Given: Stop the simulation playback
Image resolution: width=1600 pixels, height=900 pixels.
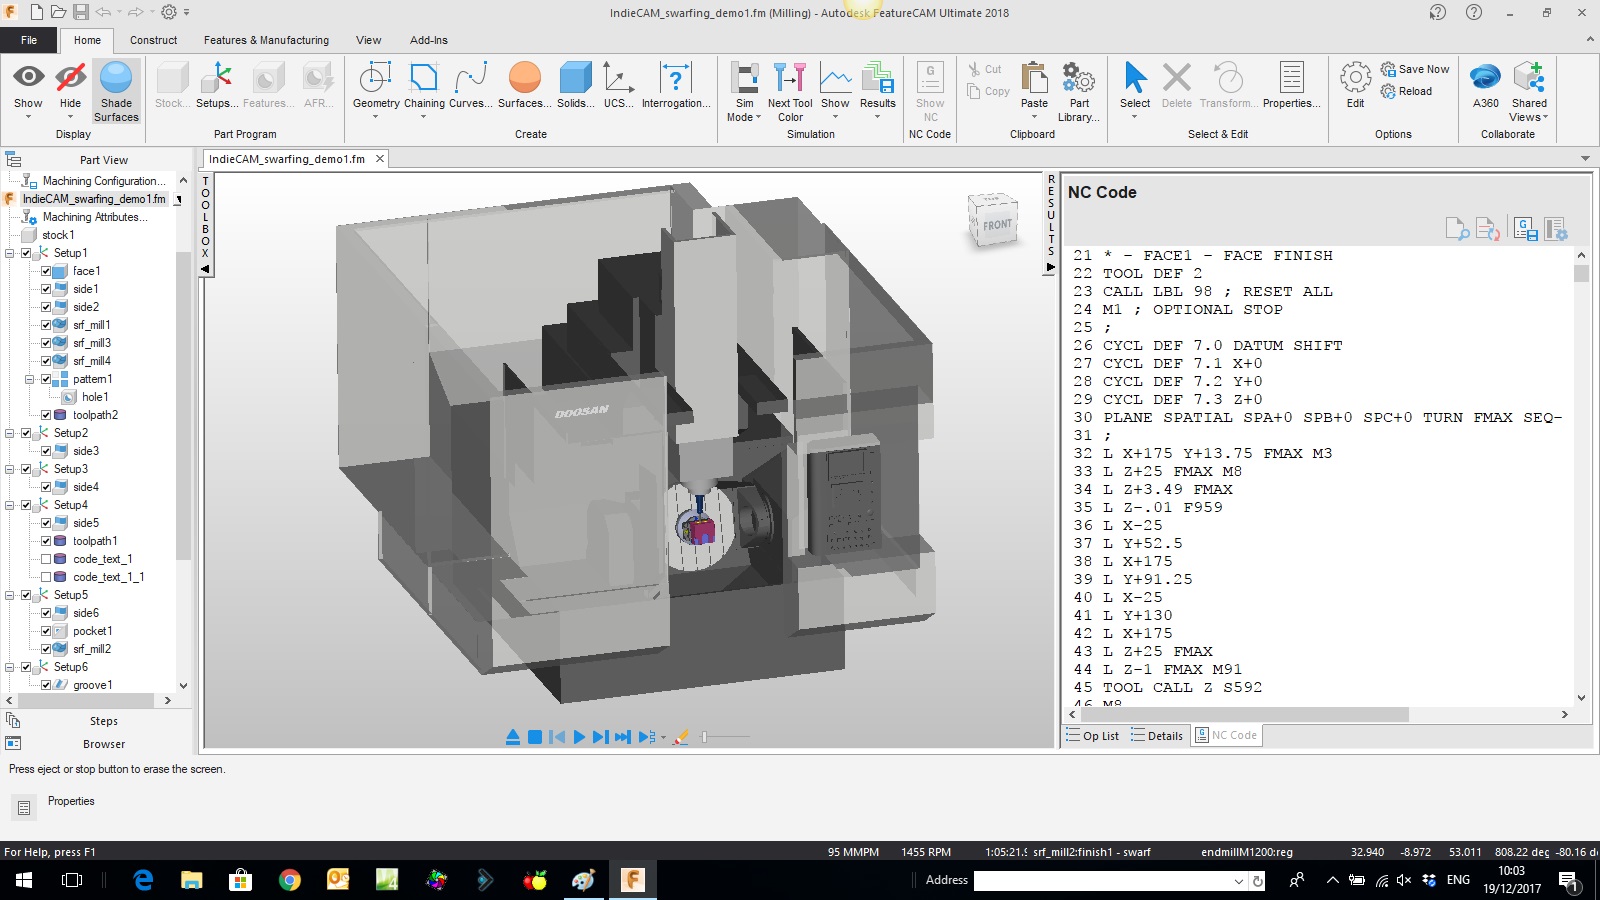Looking at the screenshot, I should click(x=535, y=737).
